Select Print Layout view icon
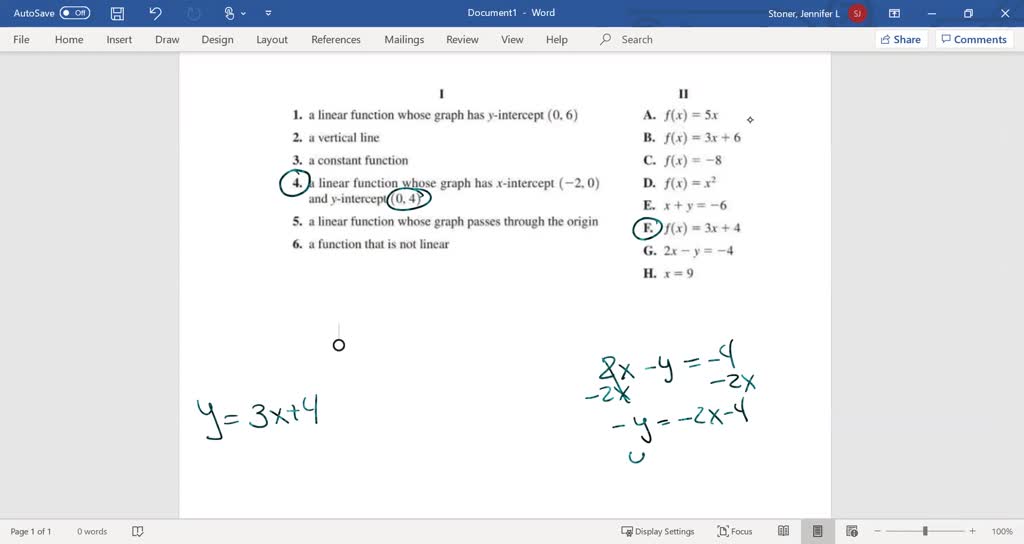 (818, 532)
